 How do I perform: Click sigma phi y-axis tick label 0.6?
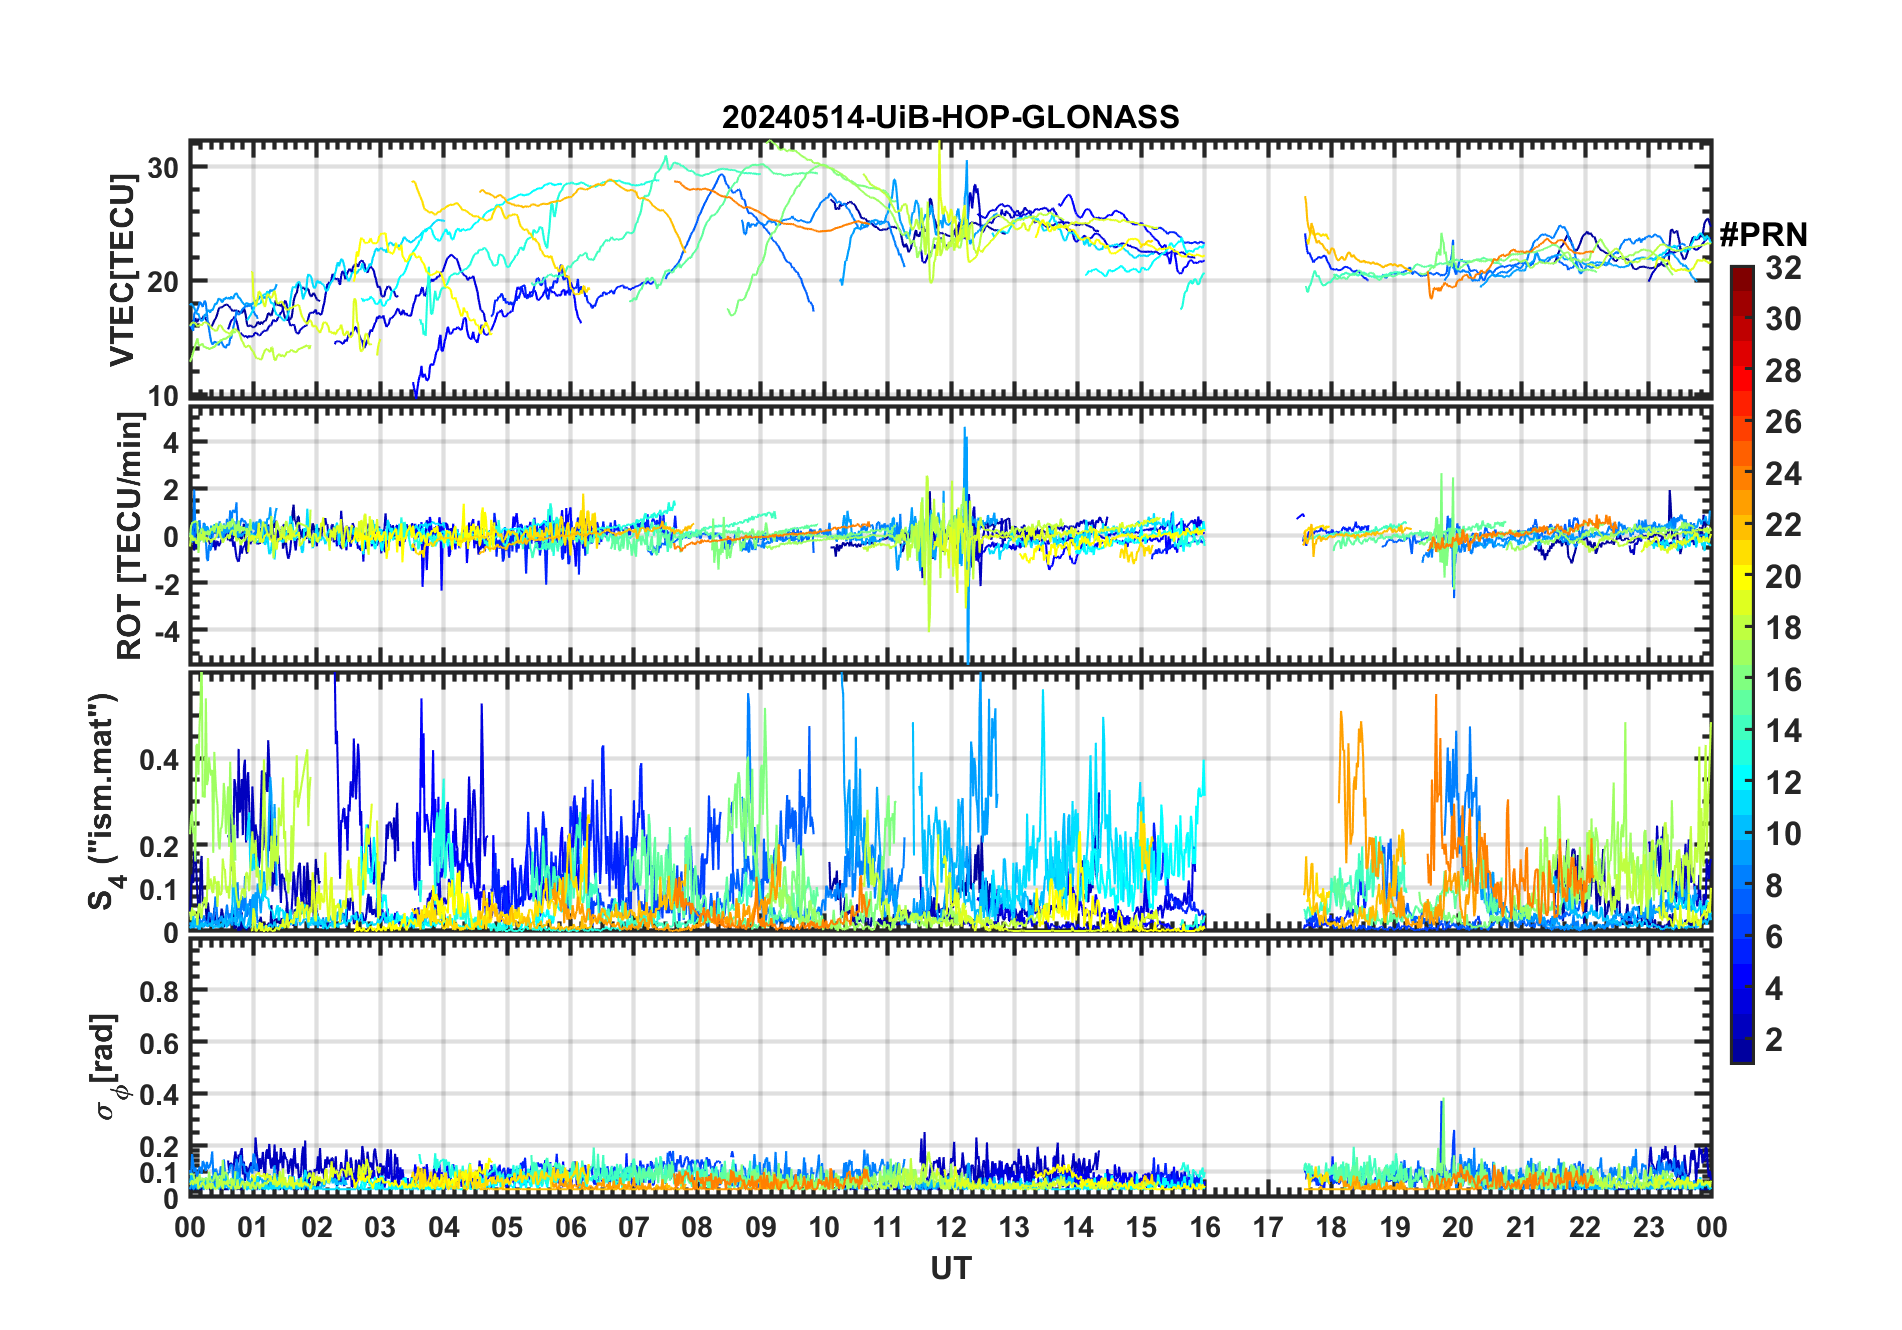[x=160, y=1043]
